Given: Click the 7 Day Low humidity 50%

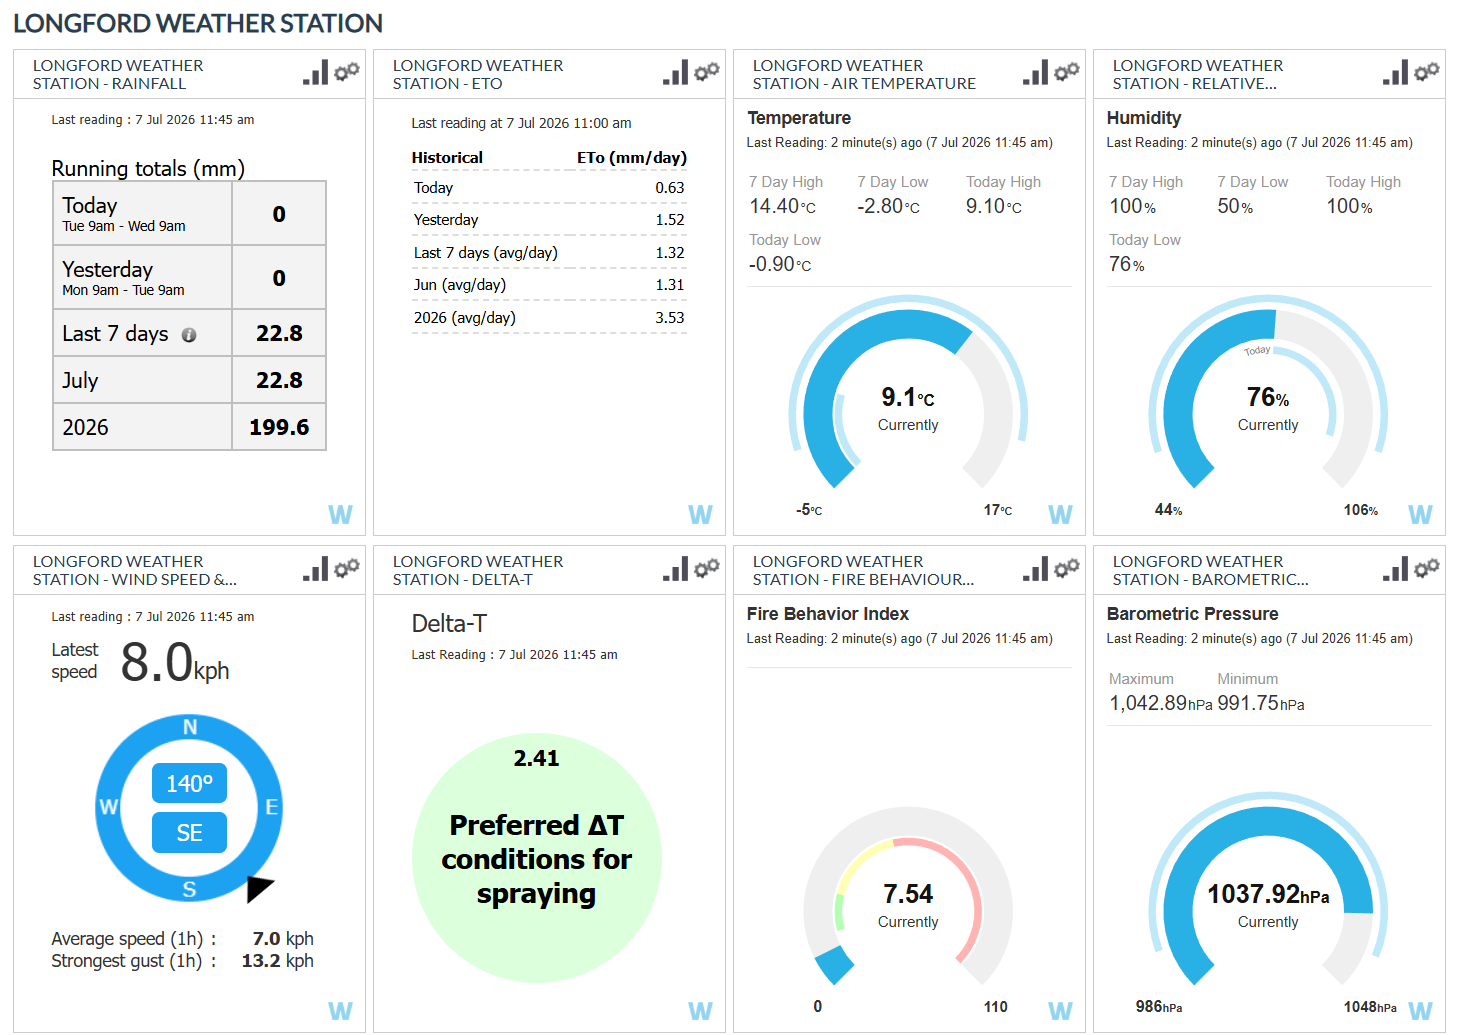Looking at the screenshot, I should pyautogui.click(x=1235, y=206).
